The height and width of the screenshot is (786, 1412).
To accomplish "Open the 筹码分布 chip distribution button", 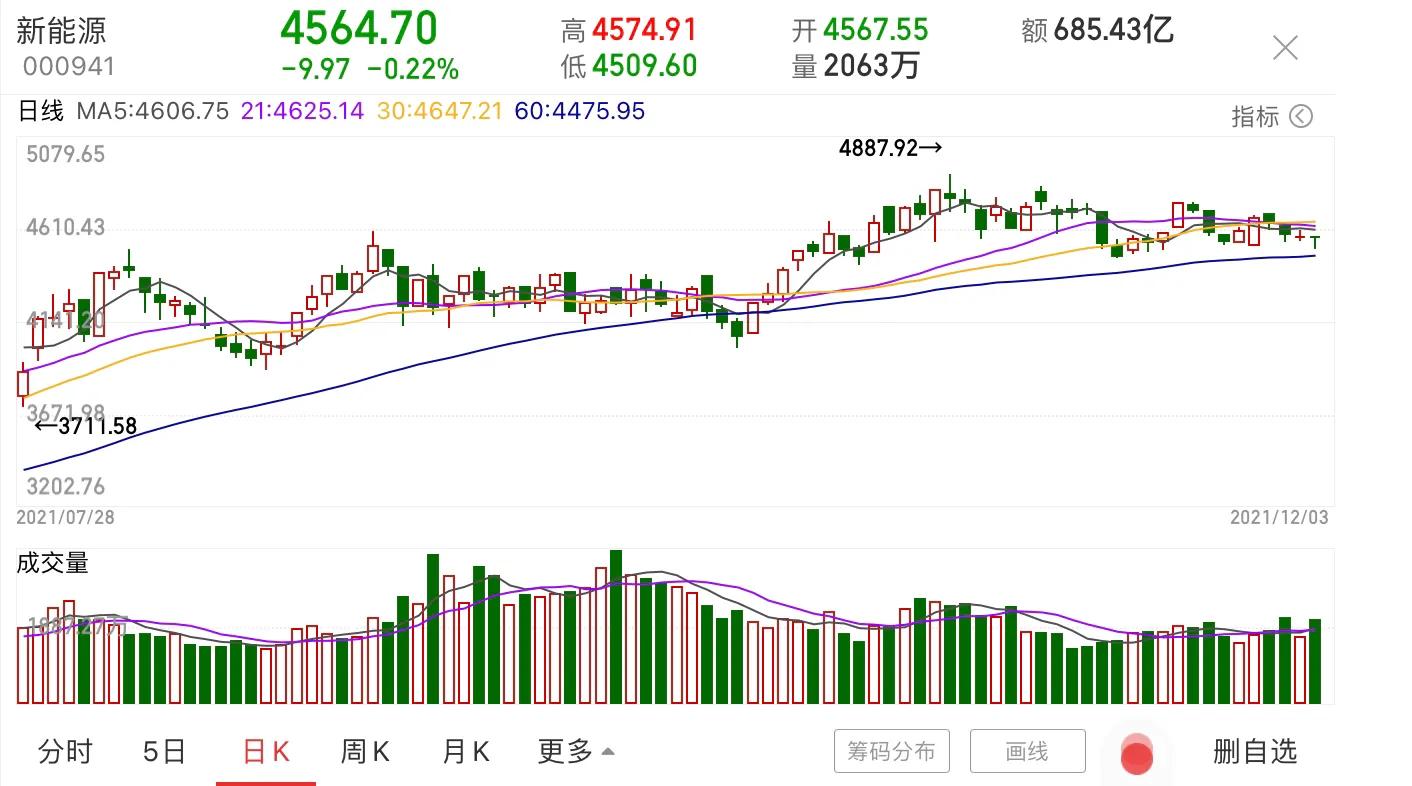I will 892,751.
